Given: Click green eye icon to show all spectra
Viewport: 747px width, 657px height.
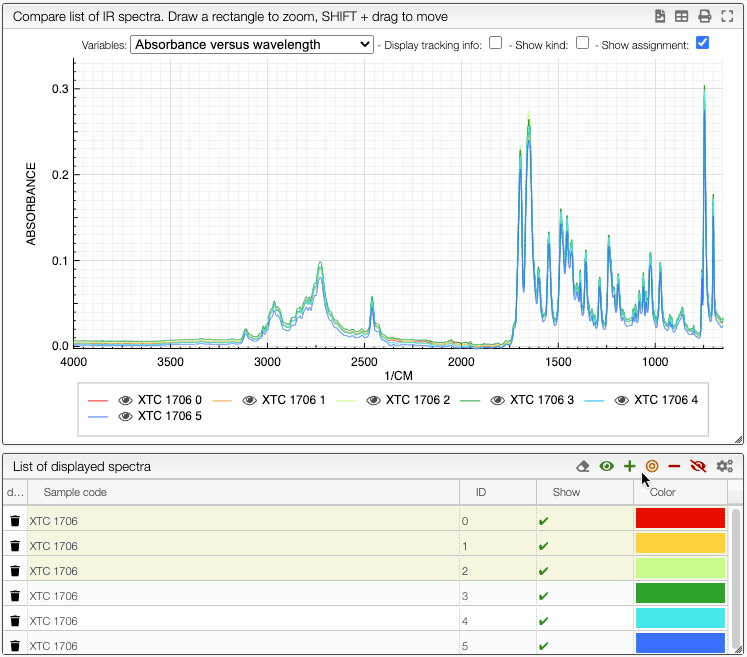Looking at the screenshot, I should pos(606,466).
